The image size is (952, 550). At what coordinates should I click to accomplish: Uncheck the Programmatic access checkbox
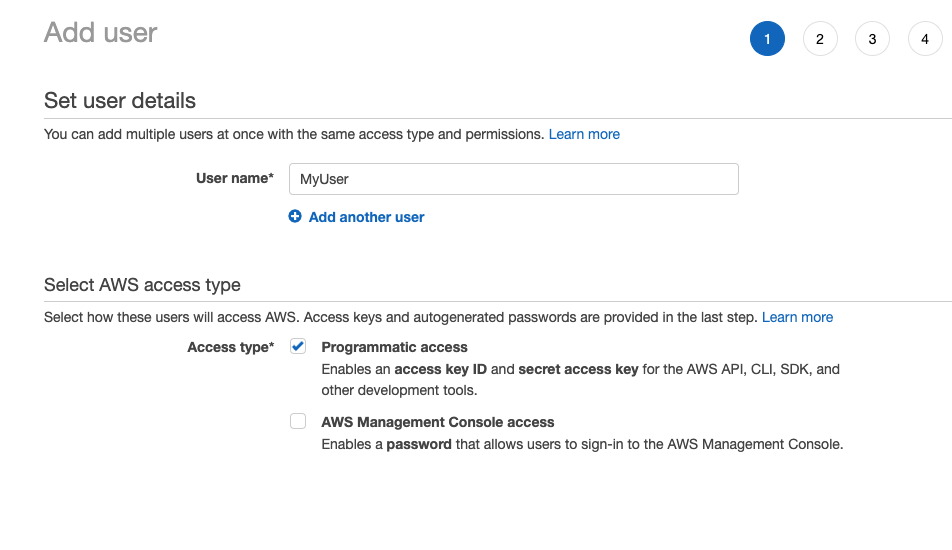tap(298, 347)
